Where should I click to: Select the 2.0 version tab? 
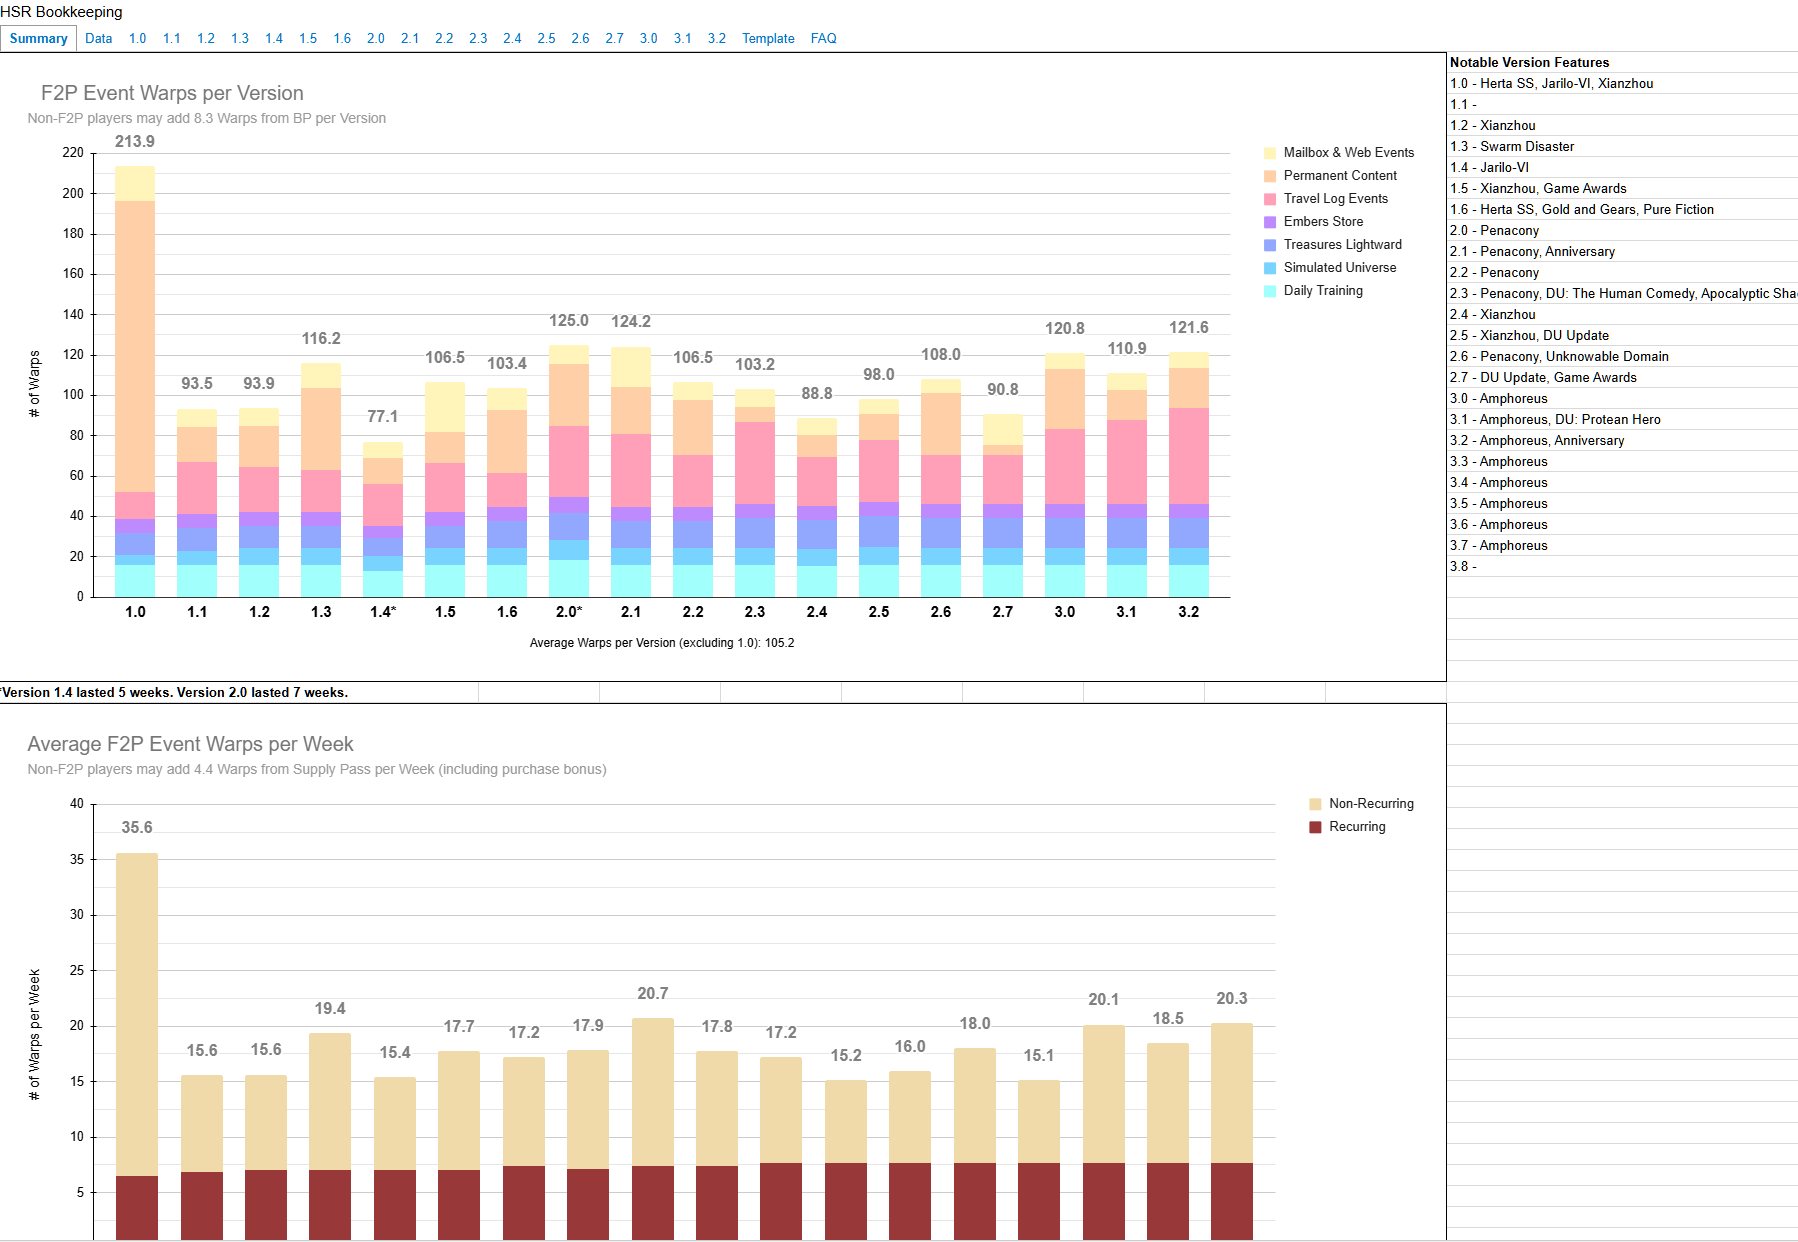(376, 38)
